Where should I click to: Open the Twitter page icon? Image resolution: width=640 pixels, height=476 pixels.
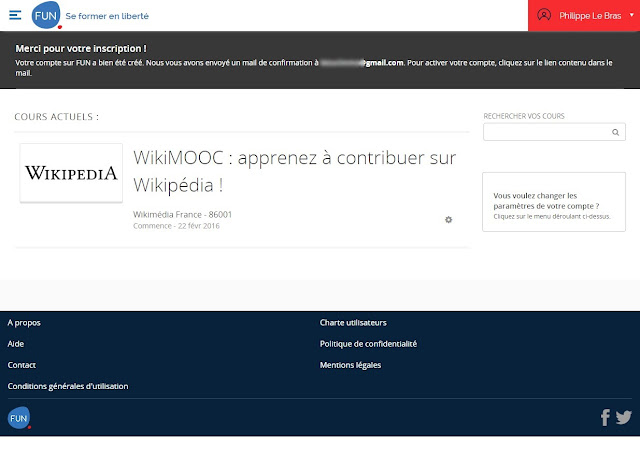click(x=624, y=418)
